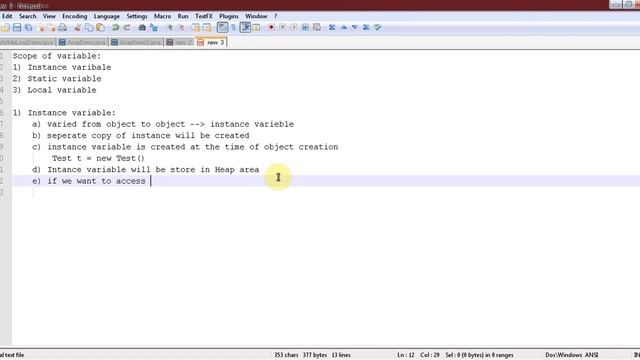
Task: Toggle synchronized vertical scrolling
Action: pyautogui.click(x=196, y=27)
